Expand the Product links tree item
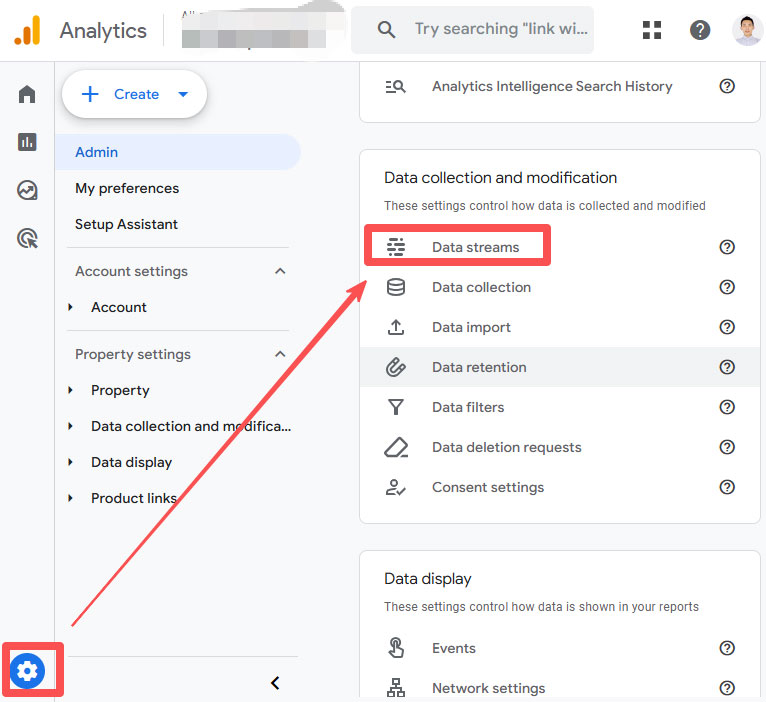The width and height of the screenshot is (766, 702). pos(70,498)
